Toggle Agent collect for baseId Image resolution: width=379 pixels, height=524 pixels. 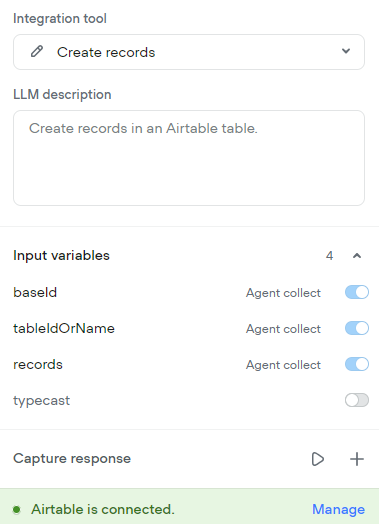pyautogui.click(x=357, y=292)
